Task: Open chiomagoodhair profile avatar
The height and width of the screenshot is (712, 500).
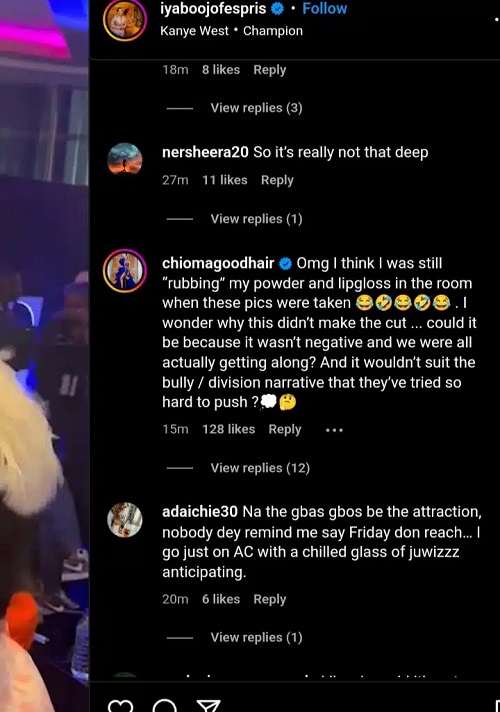Action: point(124,271)
